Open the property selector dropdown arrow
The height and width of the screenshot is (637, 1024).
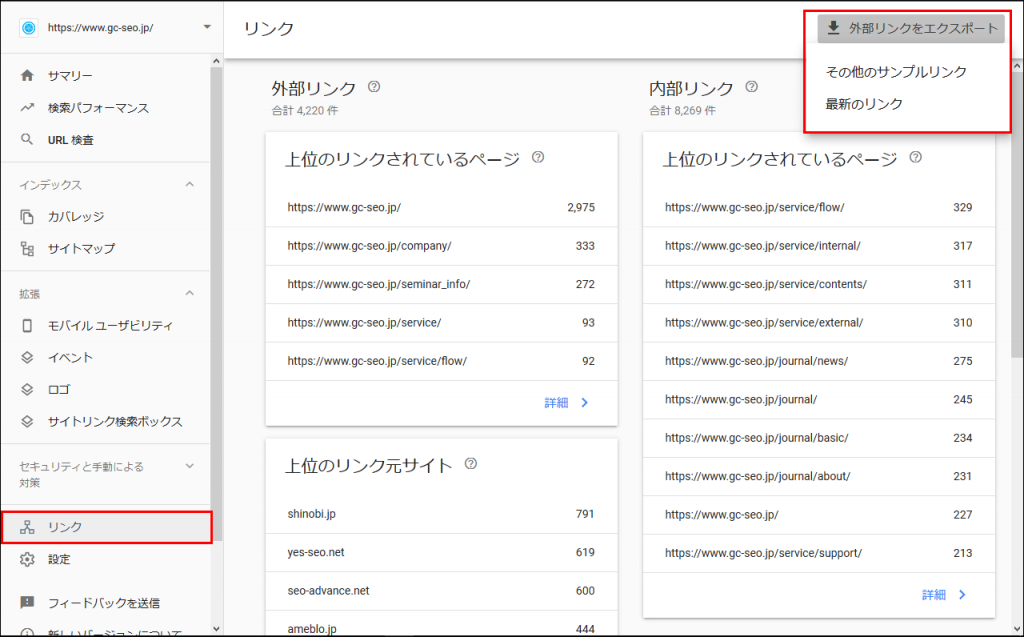tap(207, 27)
